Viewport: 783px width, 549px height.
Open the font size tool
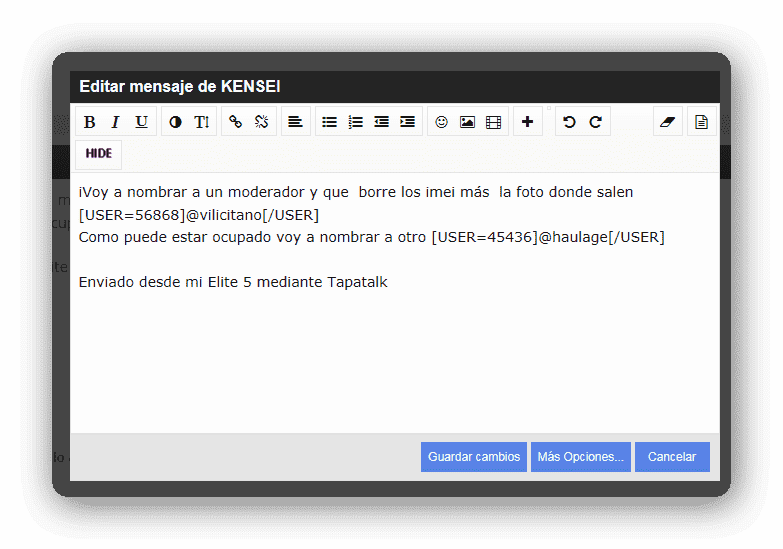point(201,122)
